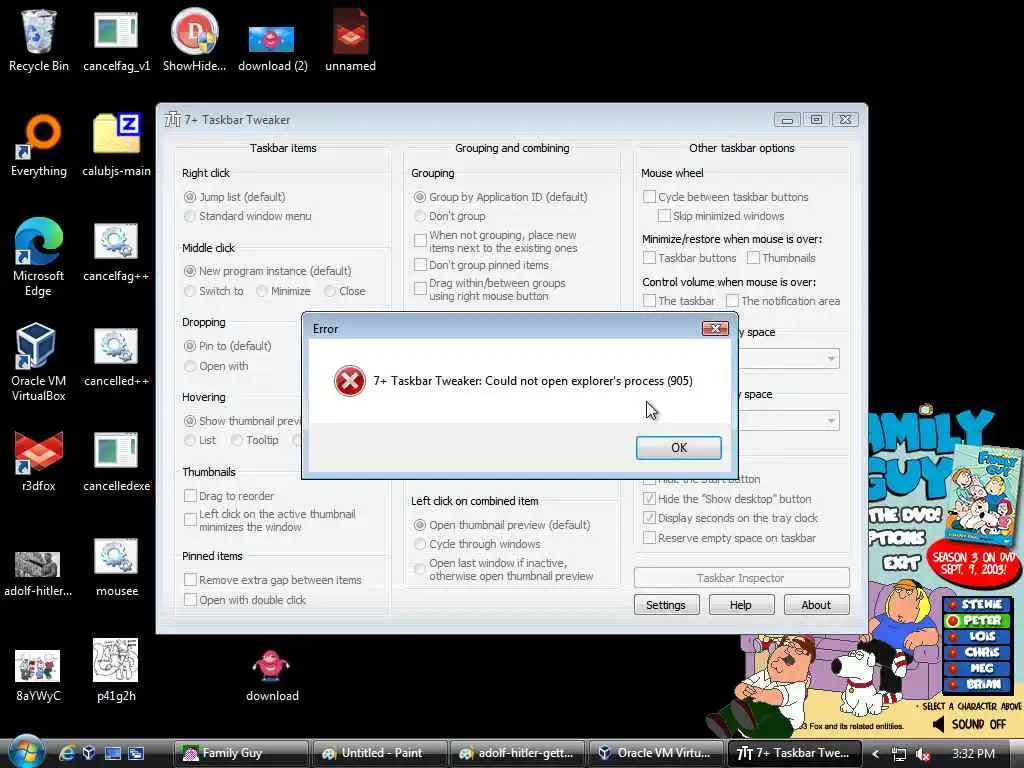Image resolution: width=1024 pixels, height=768 pixels.
Task: Select the r3dfox desktop shortcut
Action: [x=39, y=460]
